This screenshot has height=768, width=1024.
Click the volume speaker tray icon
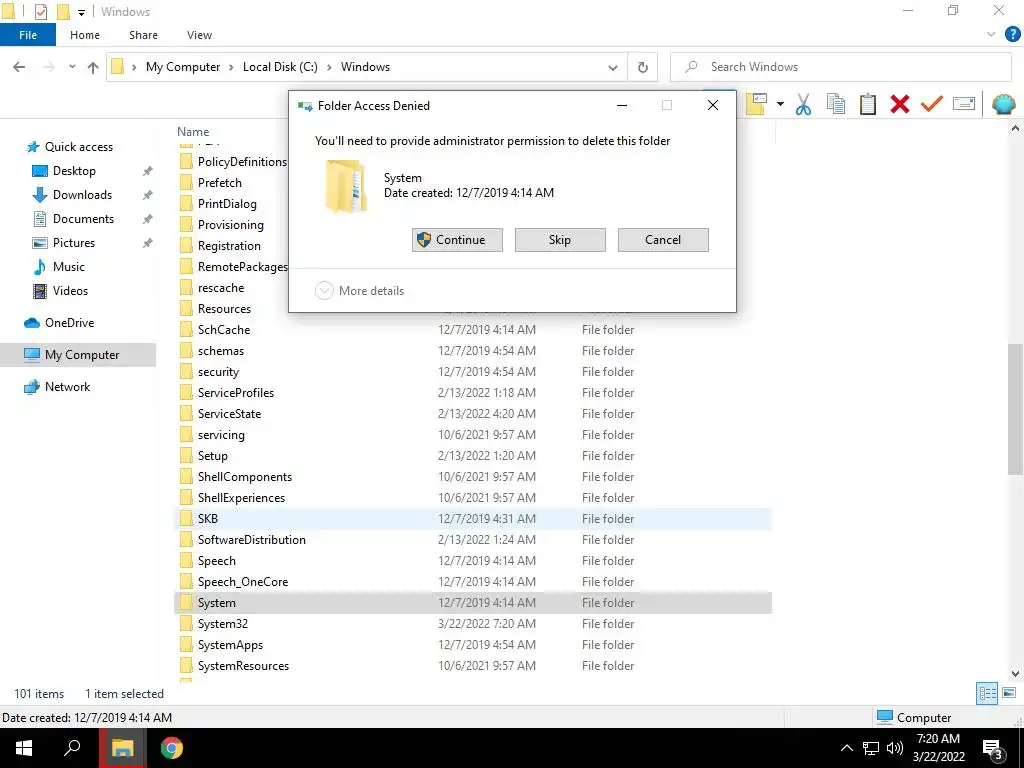[895, 748]
